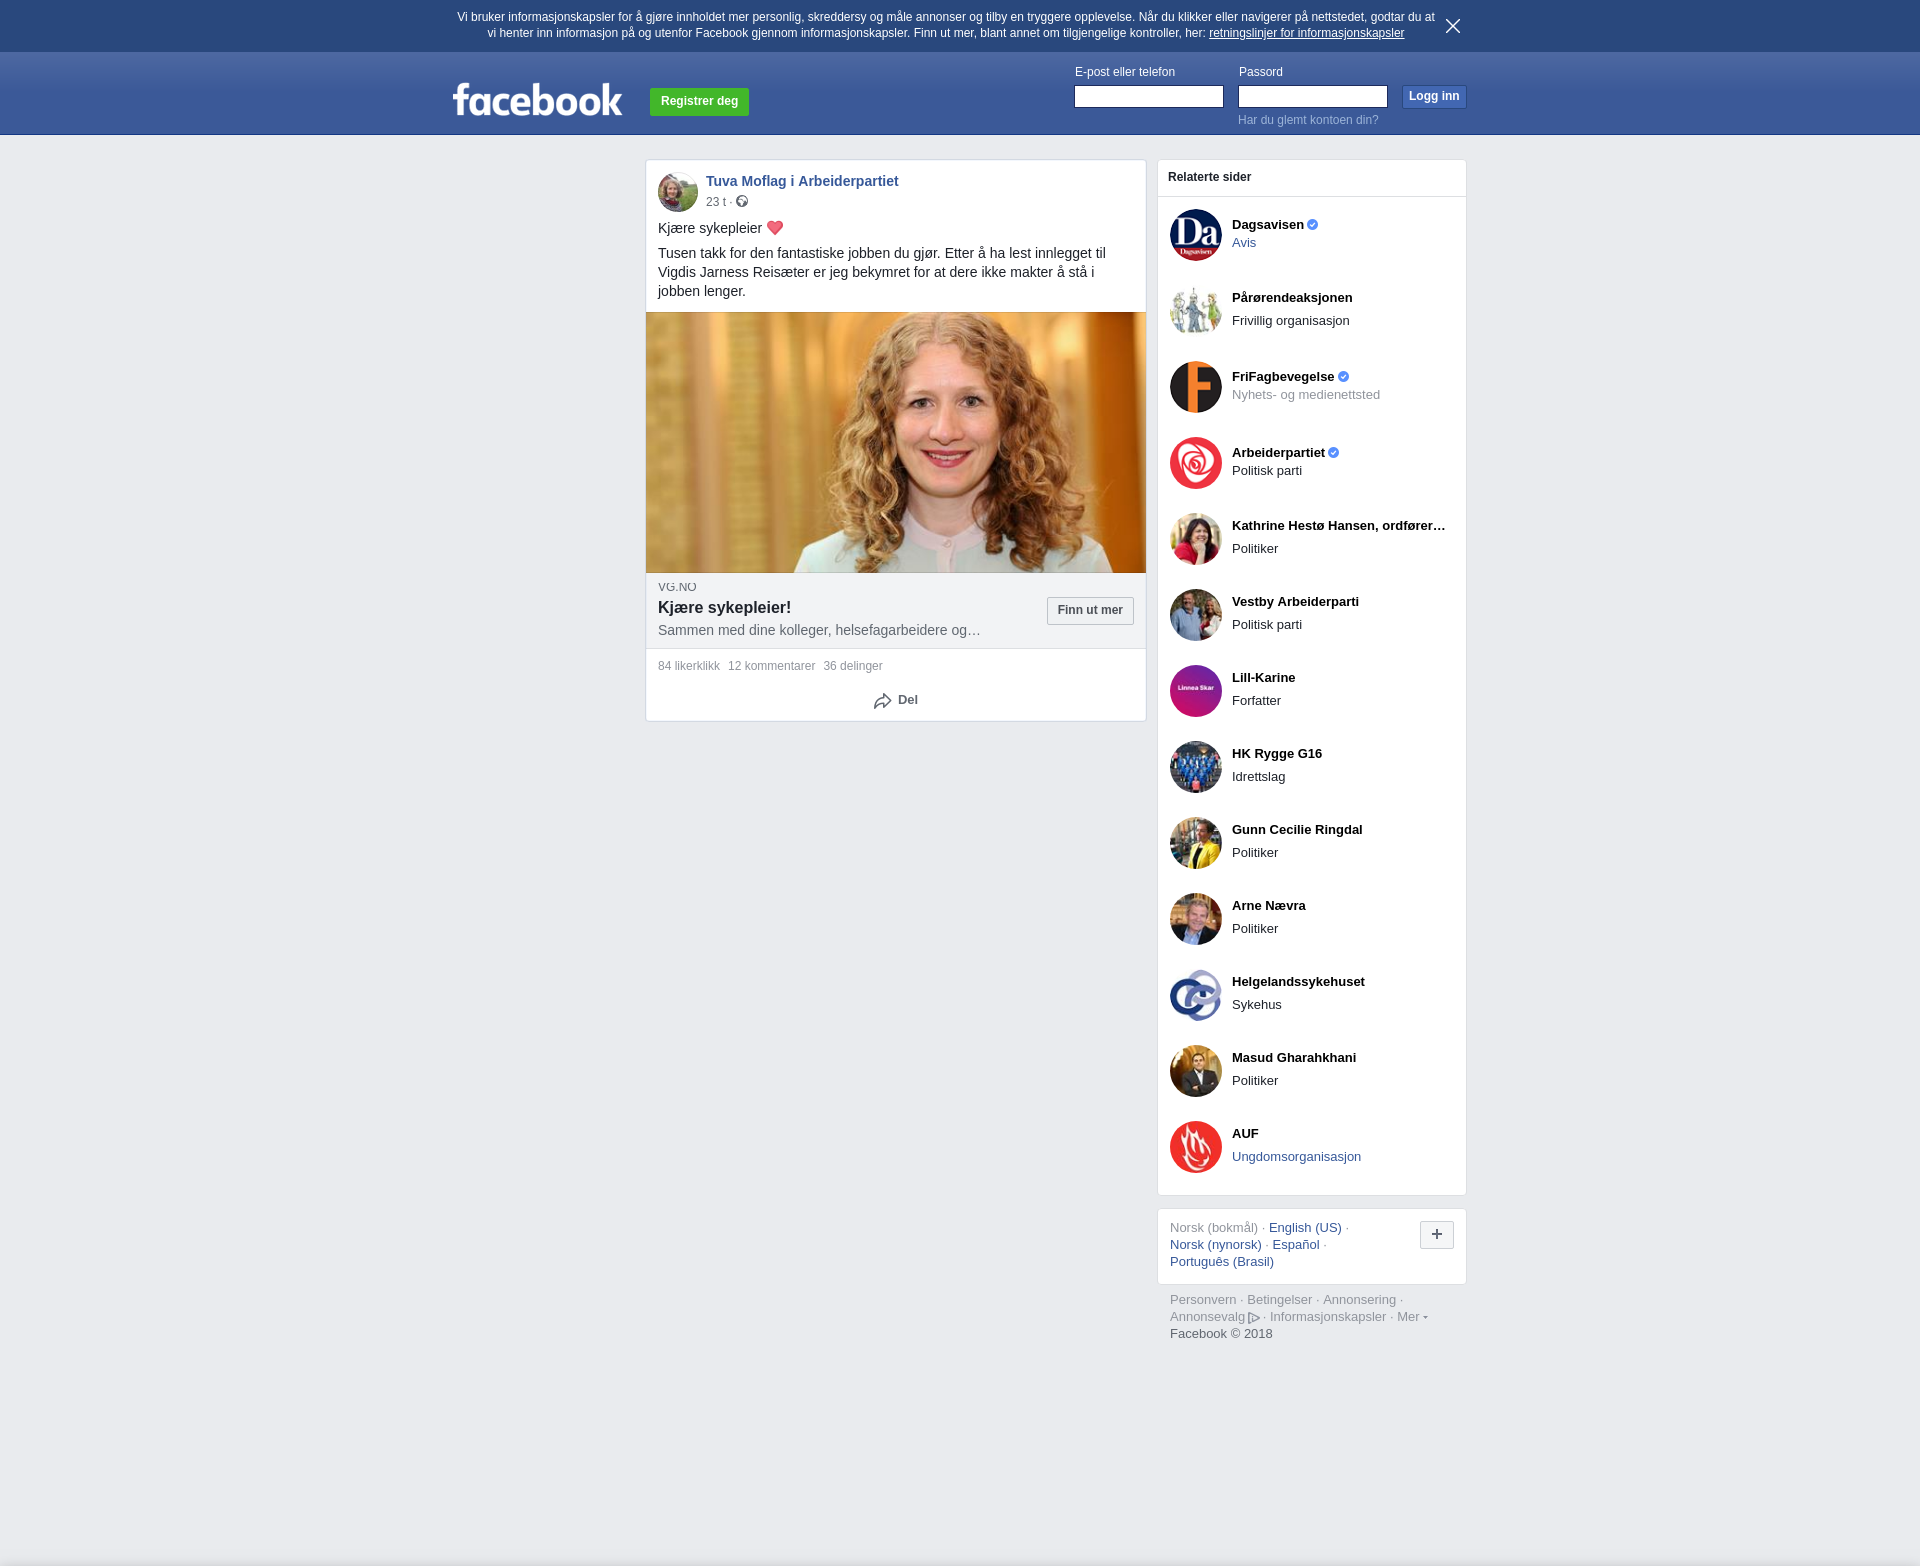Click Masud Gharahkhani avatar

(1196, 1071)
